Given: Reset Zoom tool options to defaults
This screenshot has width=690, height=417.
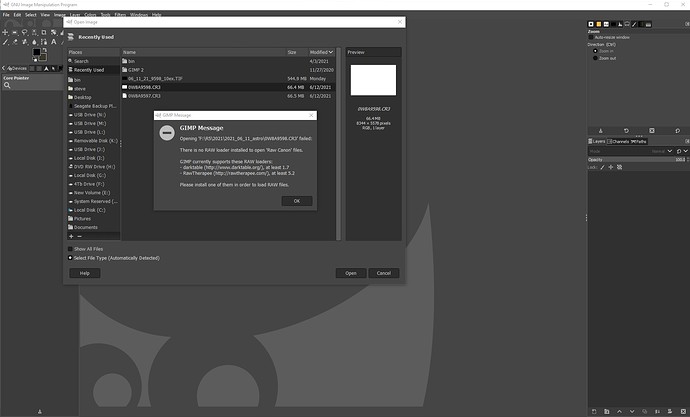Looking at the screenshot, I should pos(678,131).
